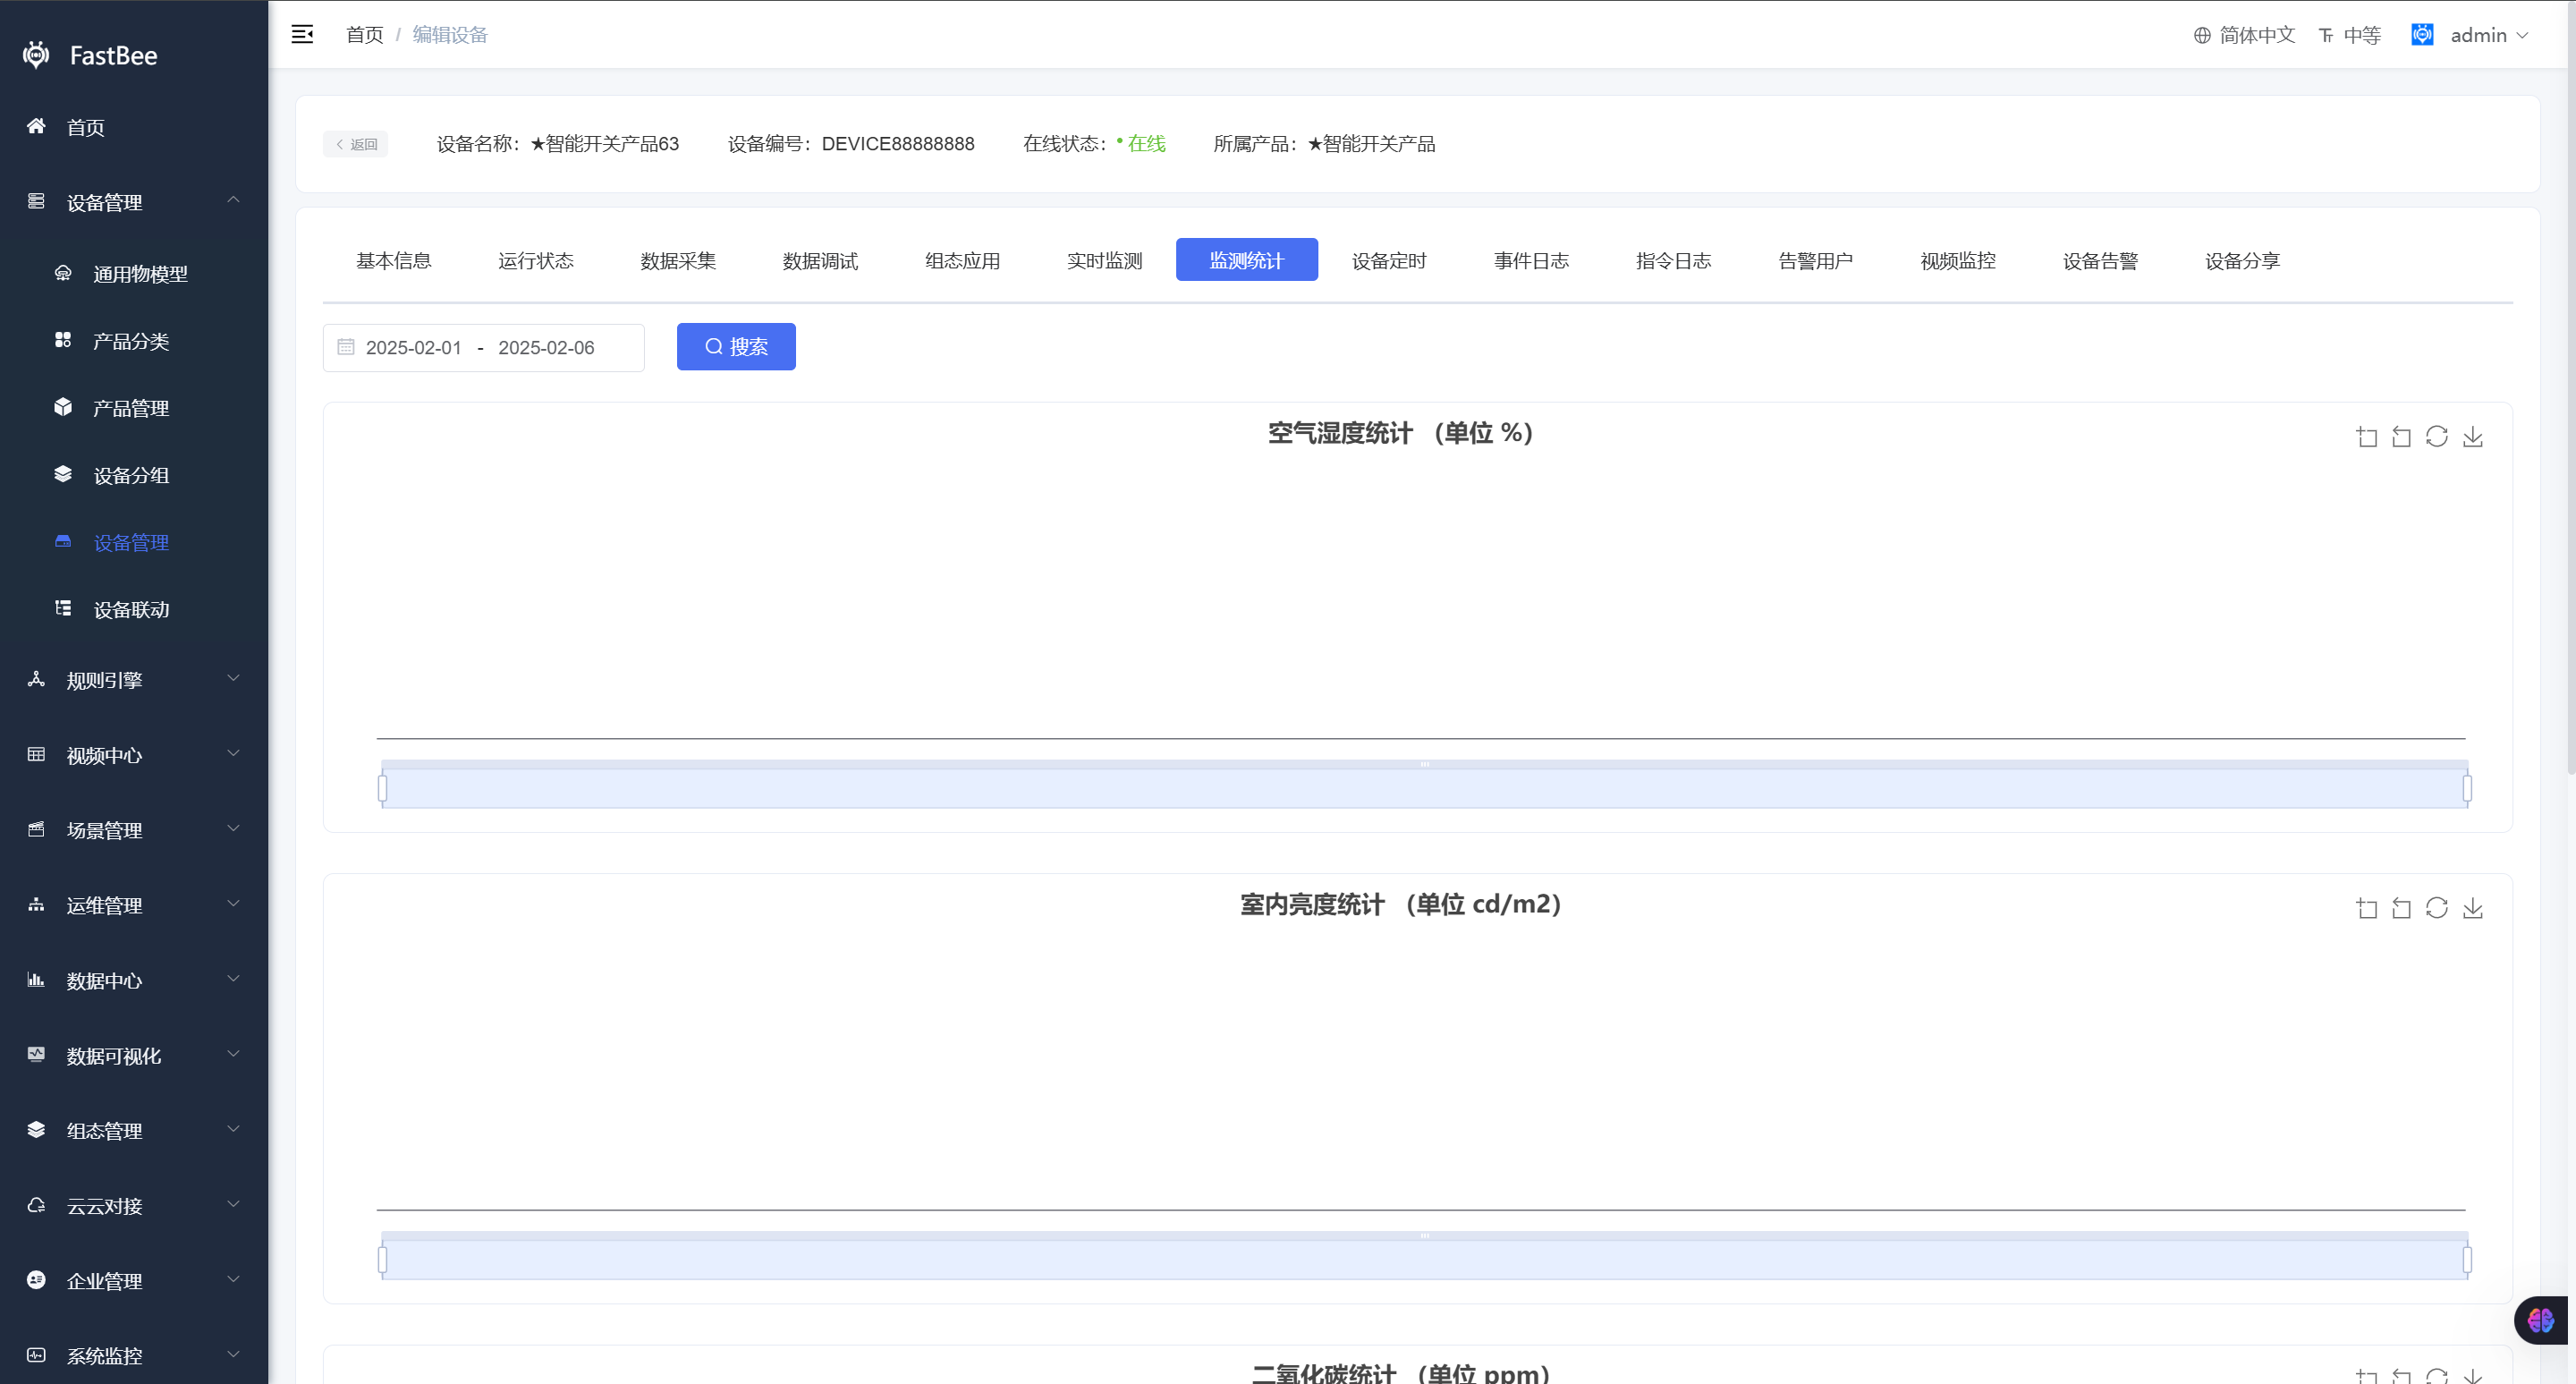Activate area zoom on 空气湿度统计 chart
2576x1384 pixels.
pos(2366,437)
